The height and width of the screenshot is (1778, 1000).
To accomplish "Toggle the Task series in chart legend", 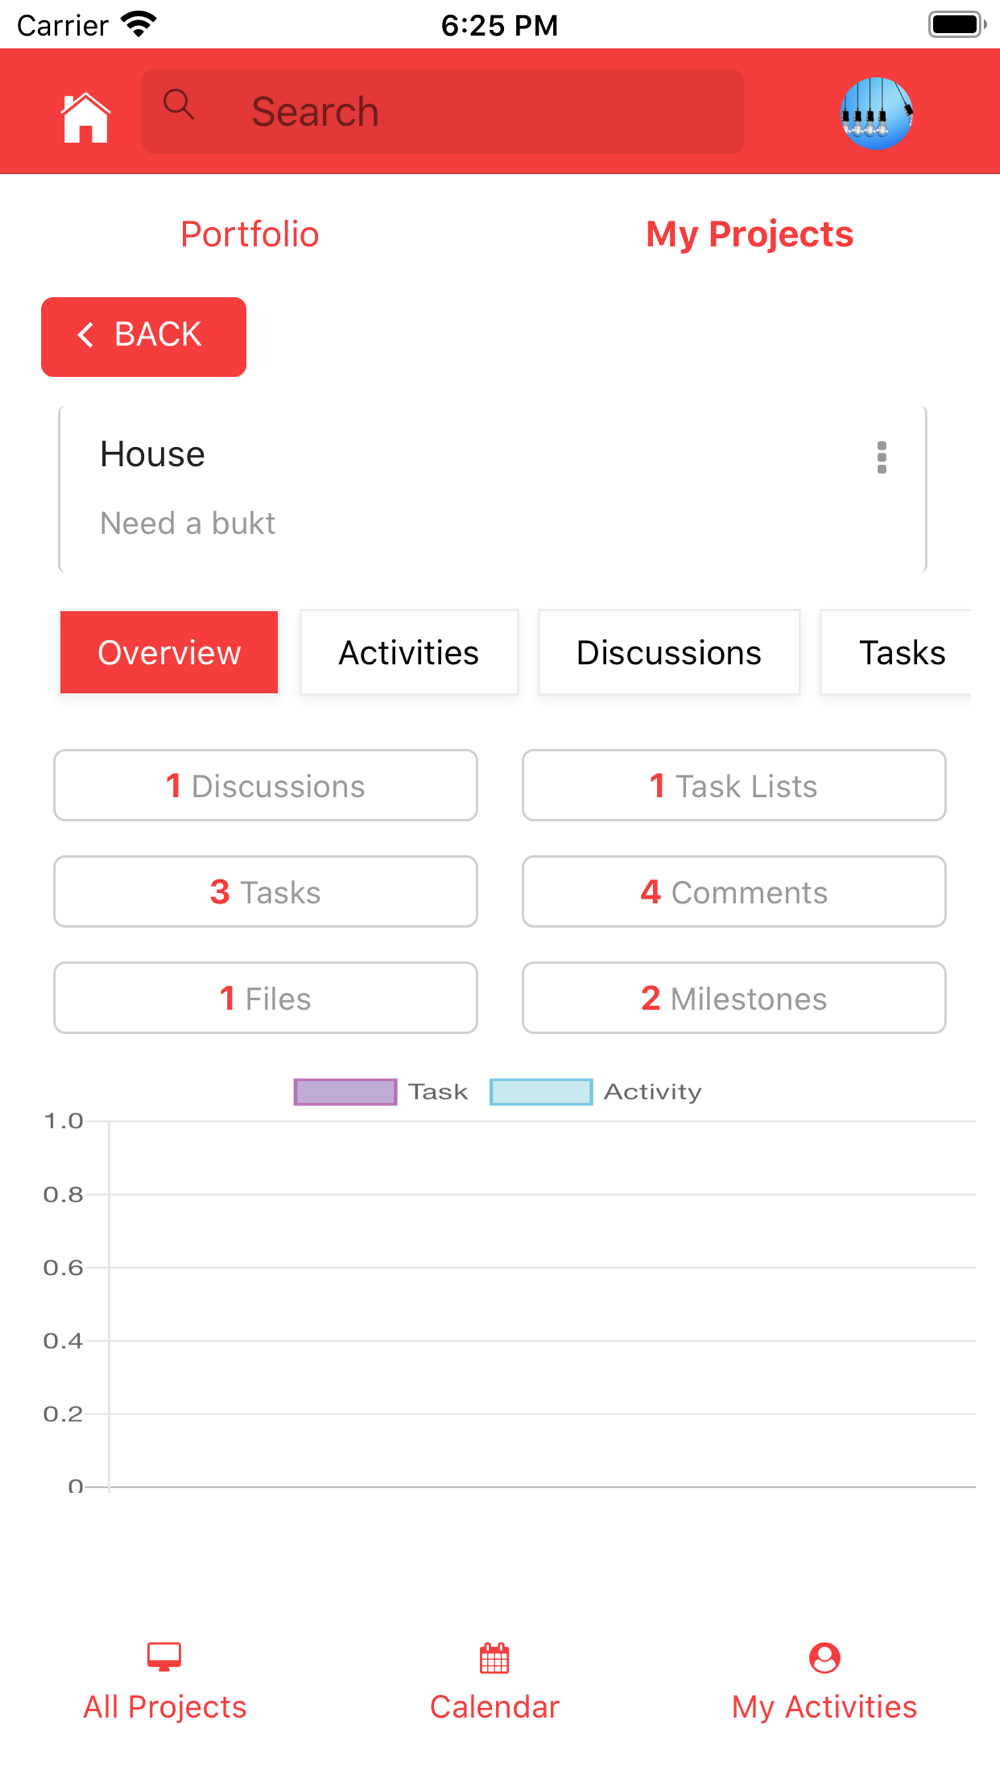I will (381, 1092).
